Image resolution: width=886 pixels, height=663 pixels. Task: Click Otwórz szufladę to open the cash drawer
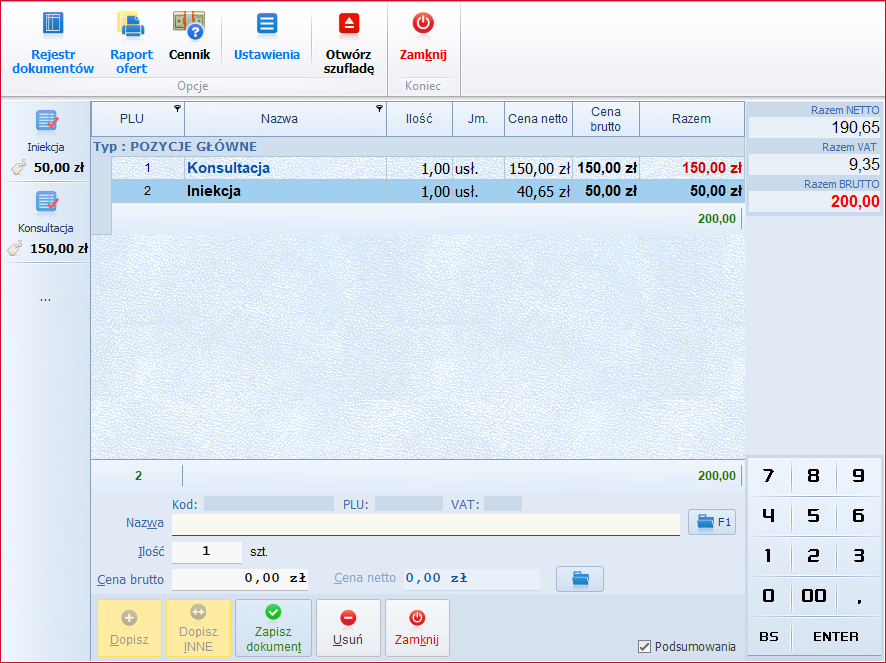pos(348,40)
